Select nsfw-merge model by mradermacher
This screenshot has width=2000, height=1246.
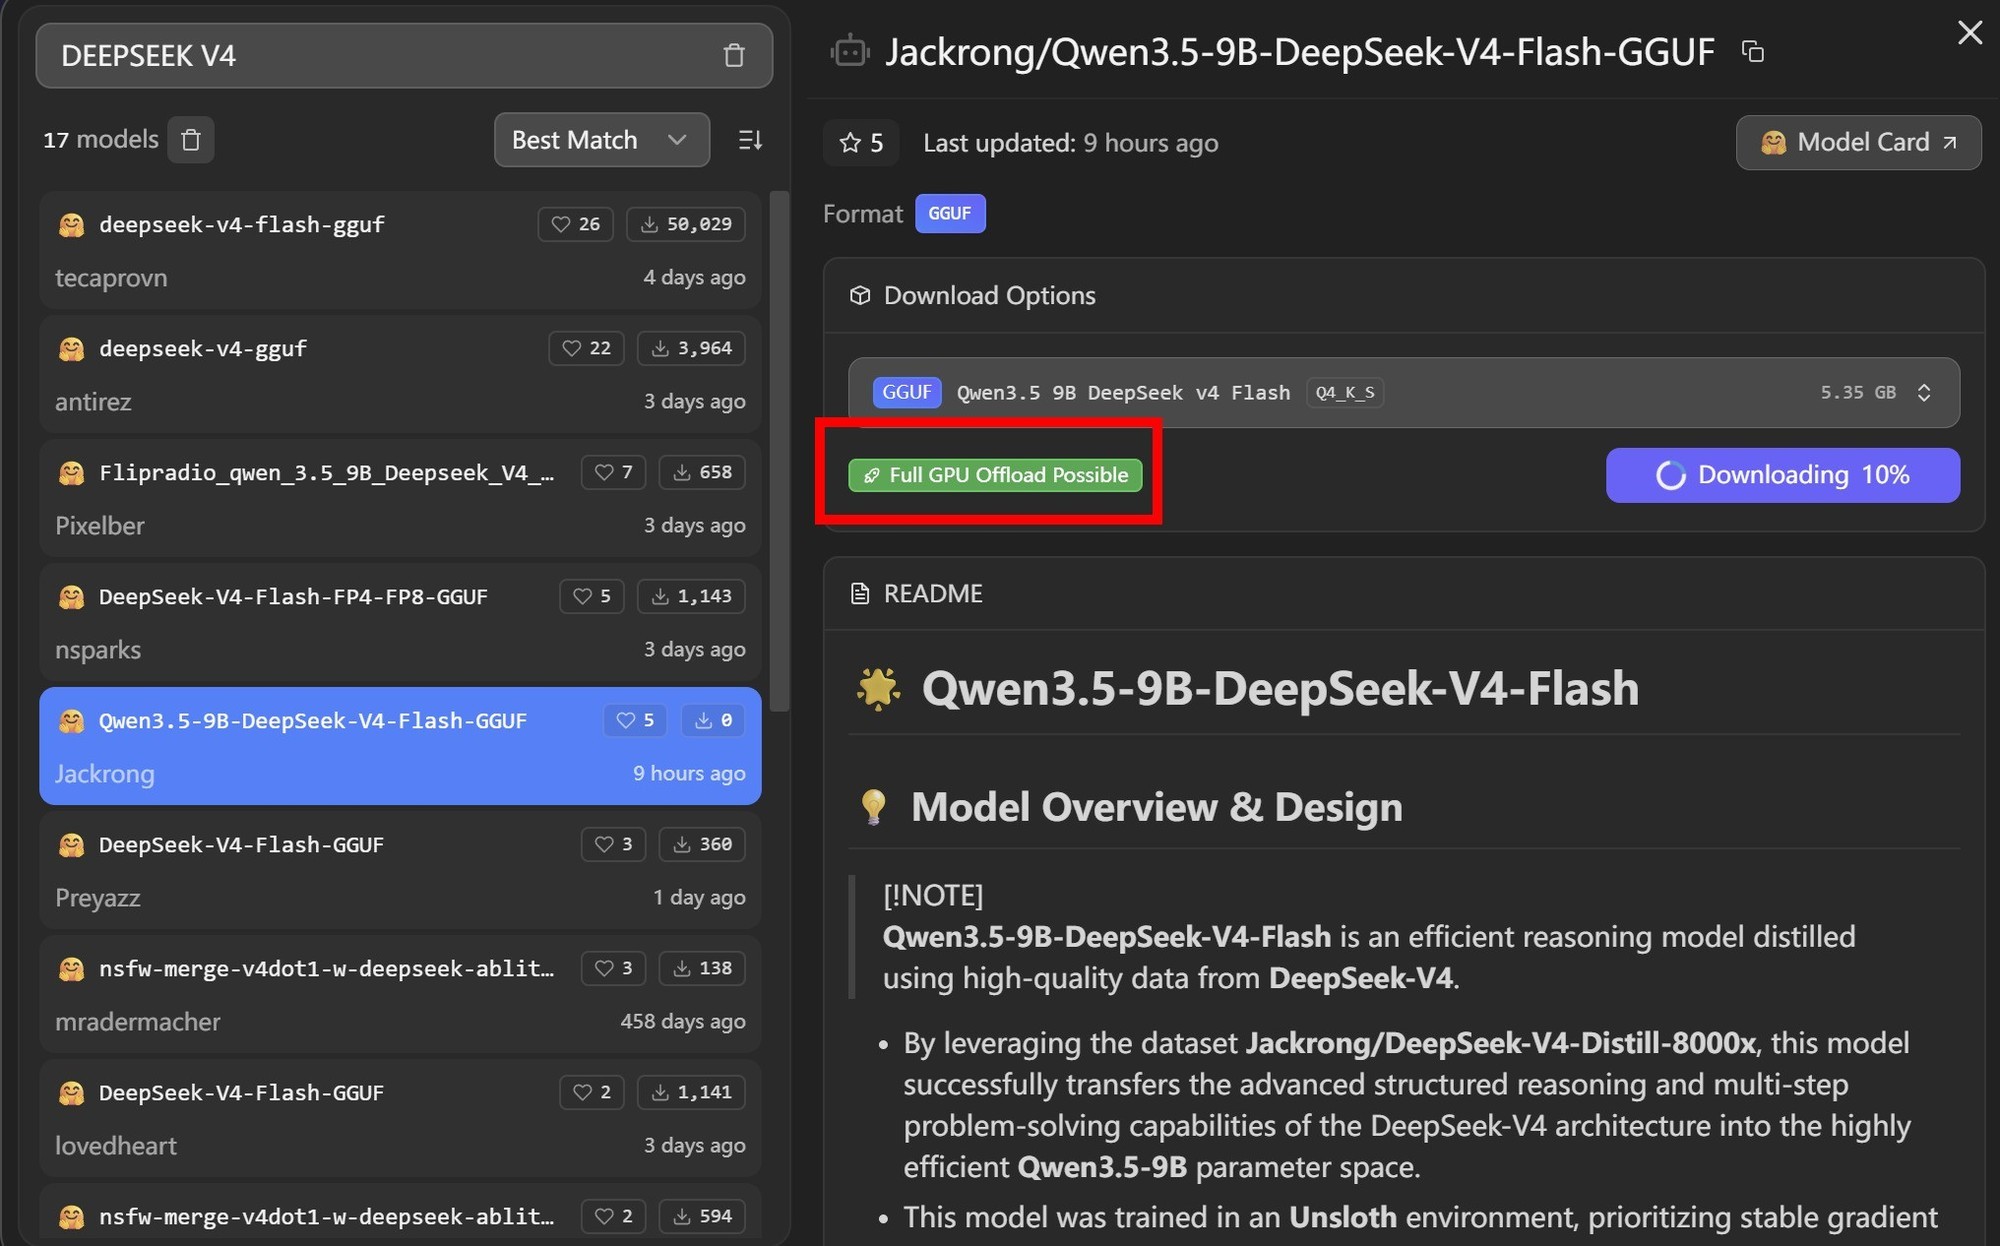pyautogui.click(x=400, y=994)
